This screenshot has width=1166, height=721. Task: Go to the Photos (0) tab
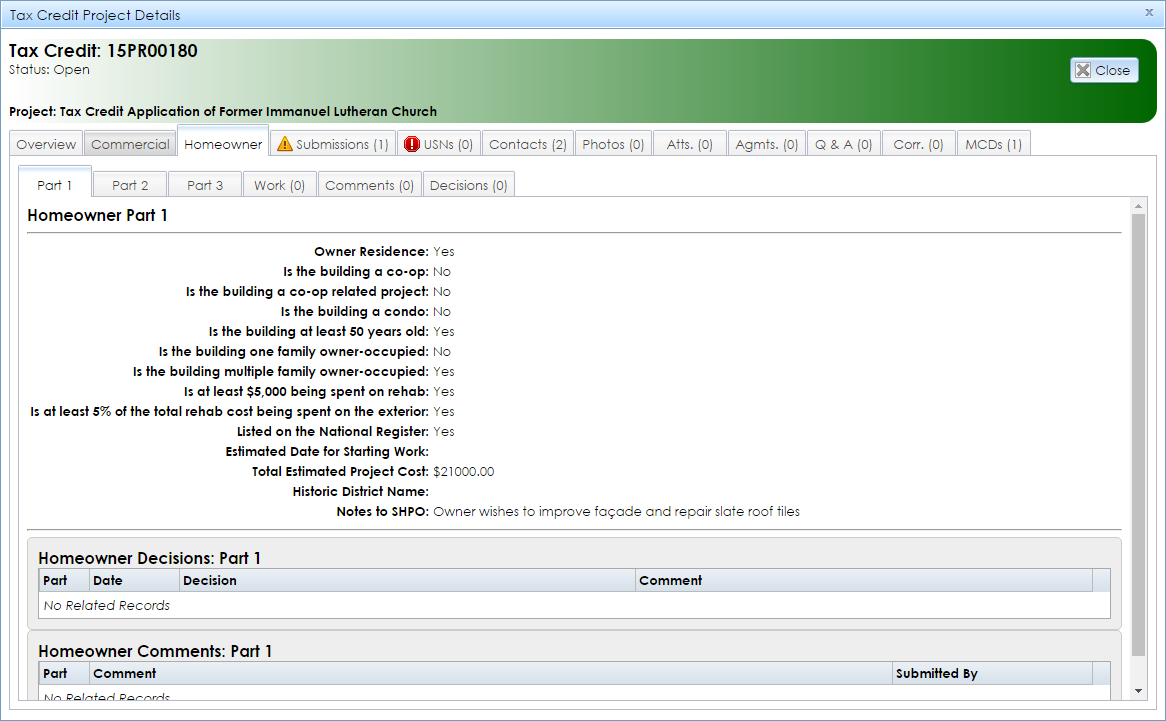[613, 144]
